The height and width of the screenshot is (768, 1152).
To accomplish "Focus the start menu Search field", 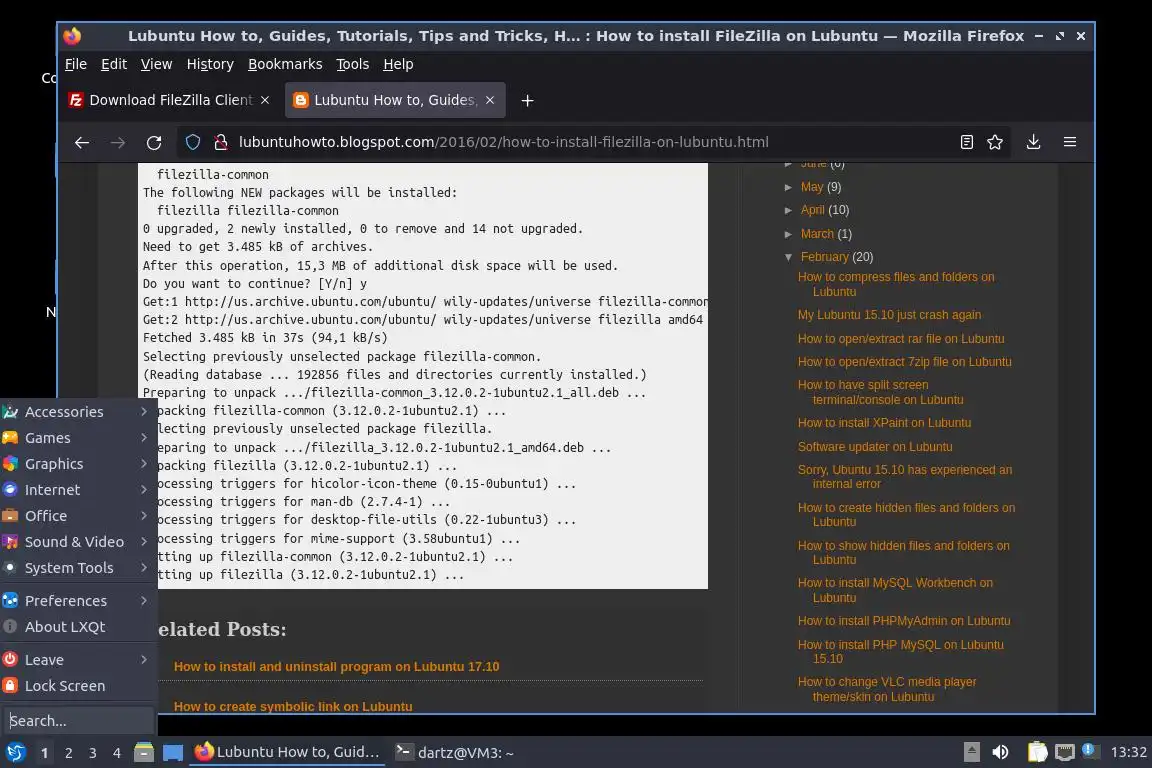I will pyautogui.click(x=79, y=721).
